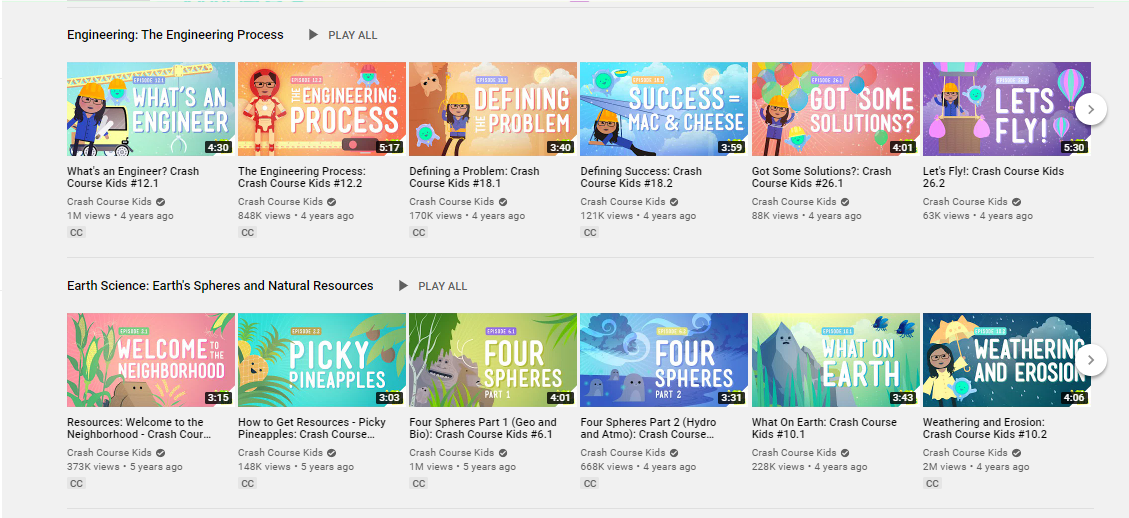1129x518 pixels.
Task: Click title Defining Success: Crash Course Kids #18.2
Action: (x=642, y=177)
